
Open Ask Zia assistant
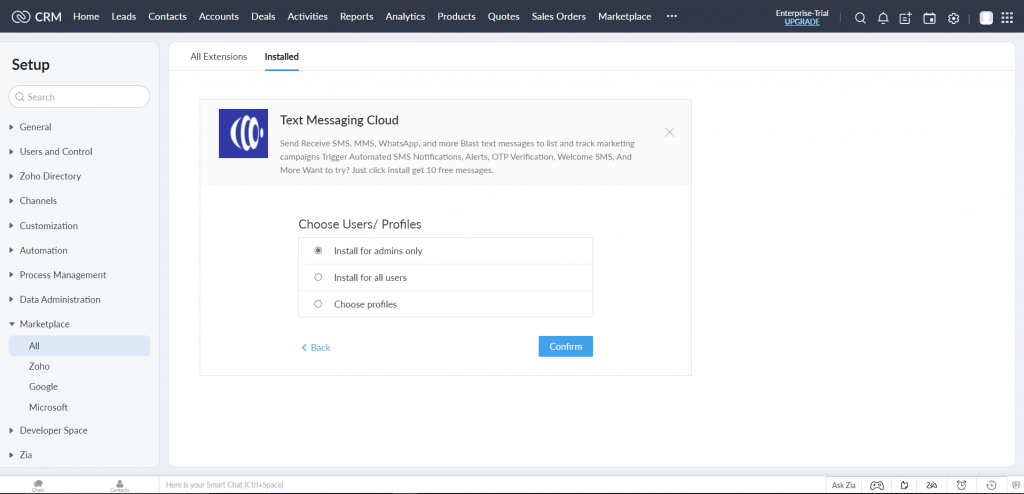click(844, 485)
